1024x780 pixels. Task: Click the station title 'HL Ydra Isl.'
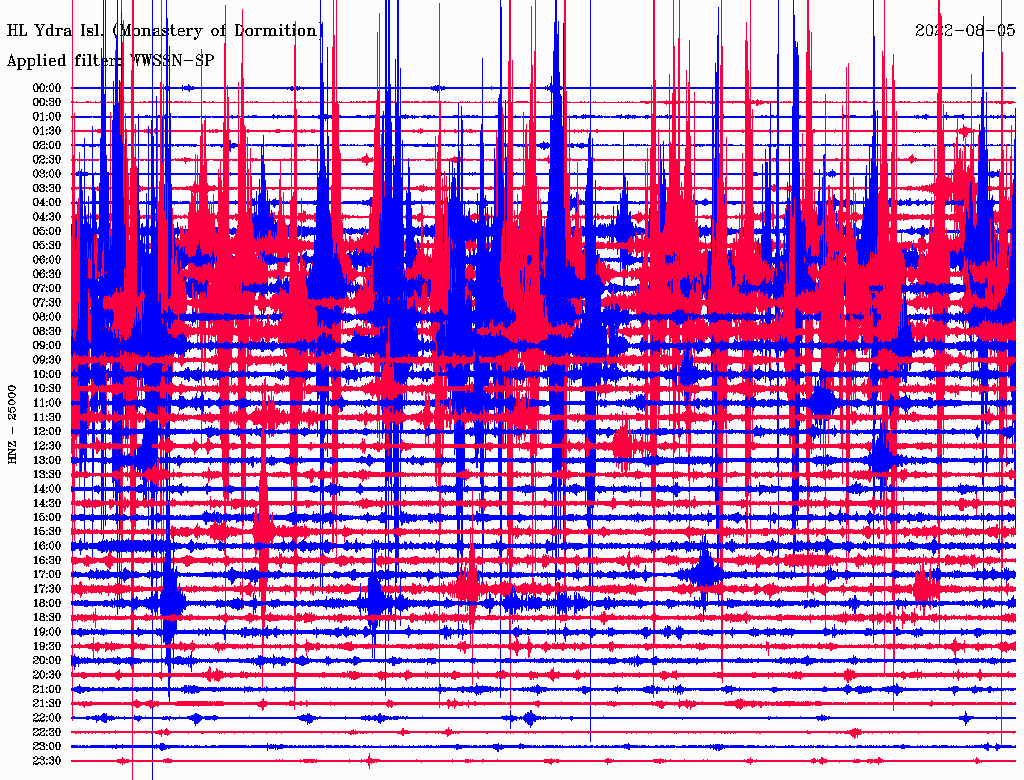54,31
